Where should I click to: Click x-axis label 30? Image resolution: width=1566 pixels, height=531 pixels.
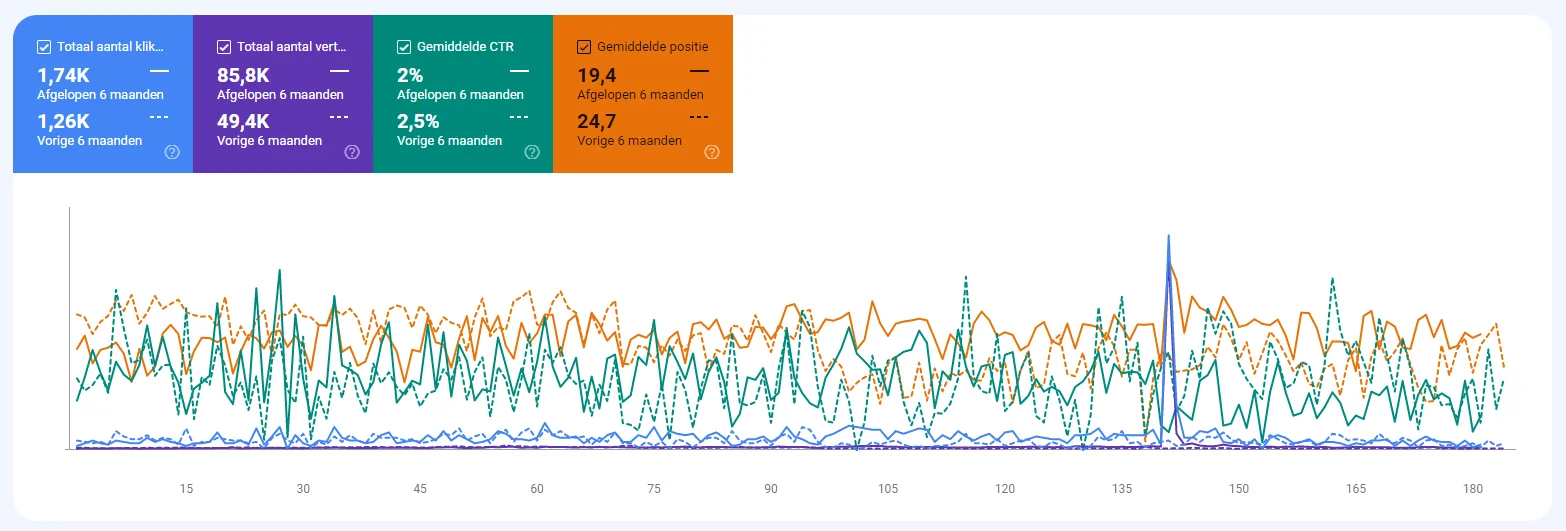303,489
